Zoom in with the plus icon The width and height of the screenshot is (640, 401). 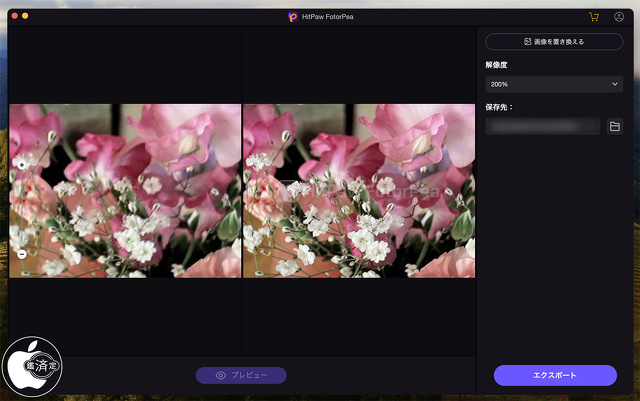tap(22, 163)
